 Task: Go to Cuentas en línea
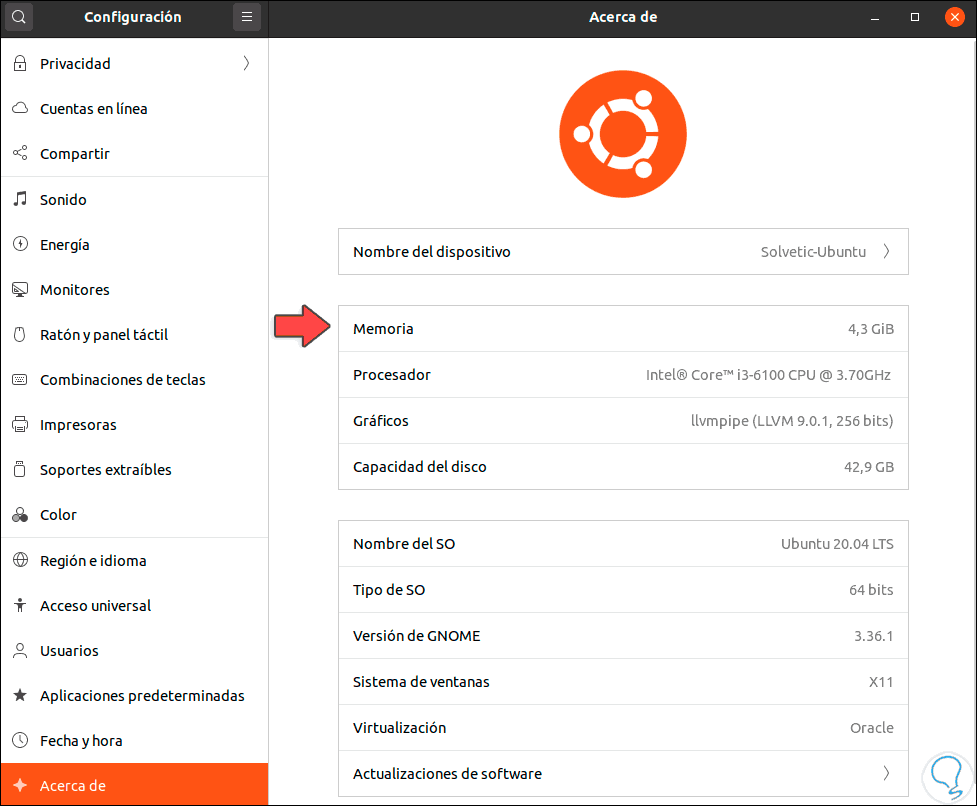pos(135,108)
